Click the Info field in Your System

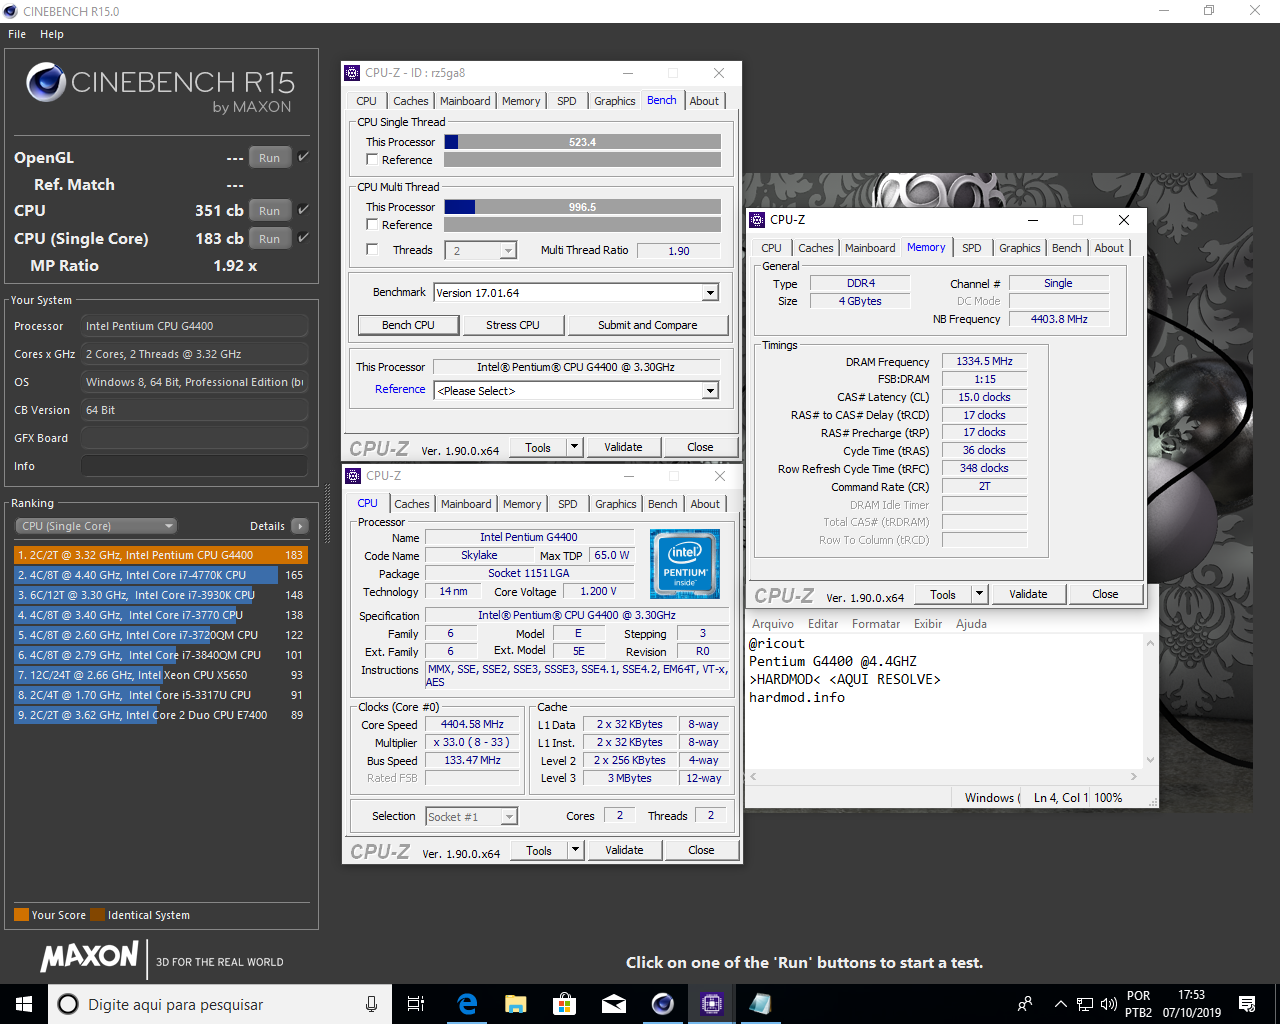(194, 466)
